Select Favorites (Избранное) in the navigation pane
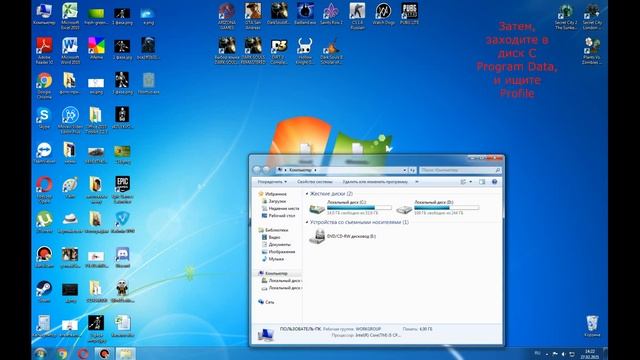 tap(272, 194)
